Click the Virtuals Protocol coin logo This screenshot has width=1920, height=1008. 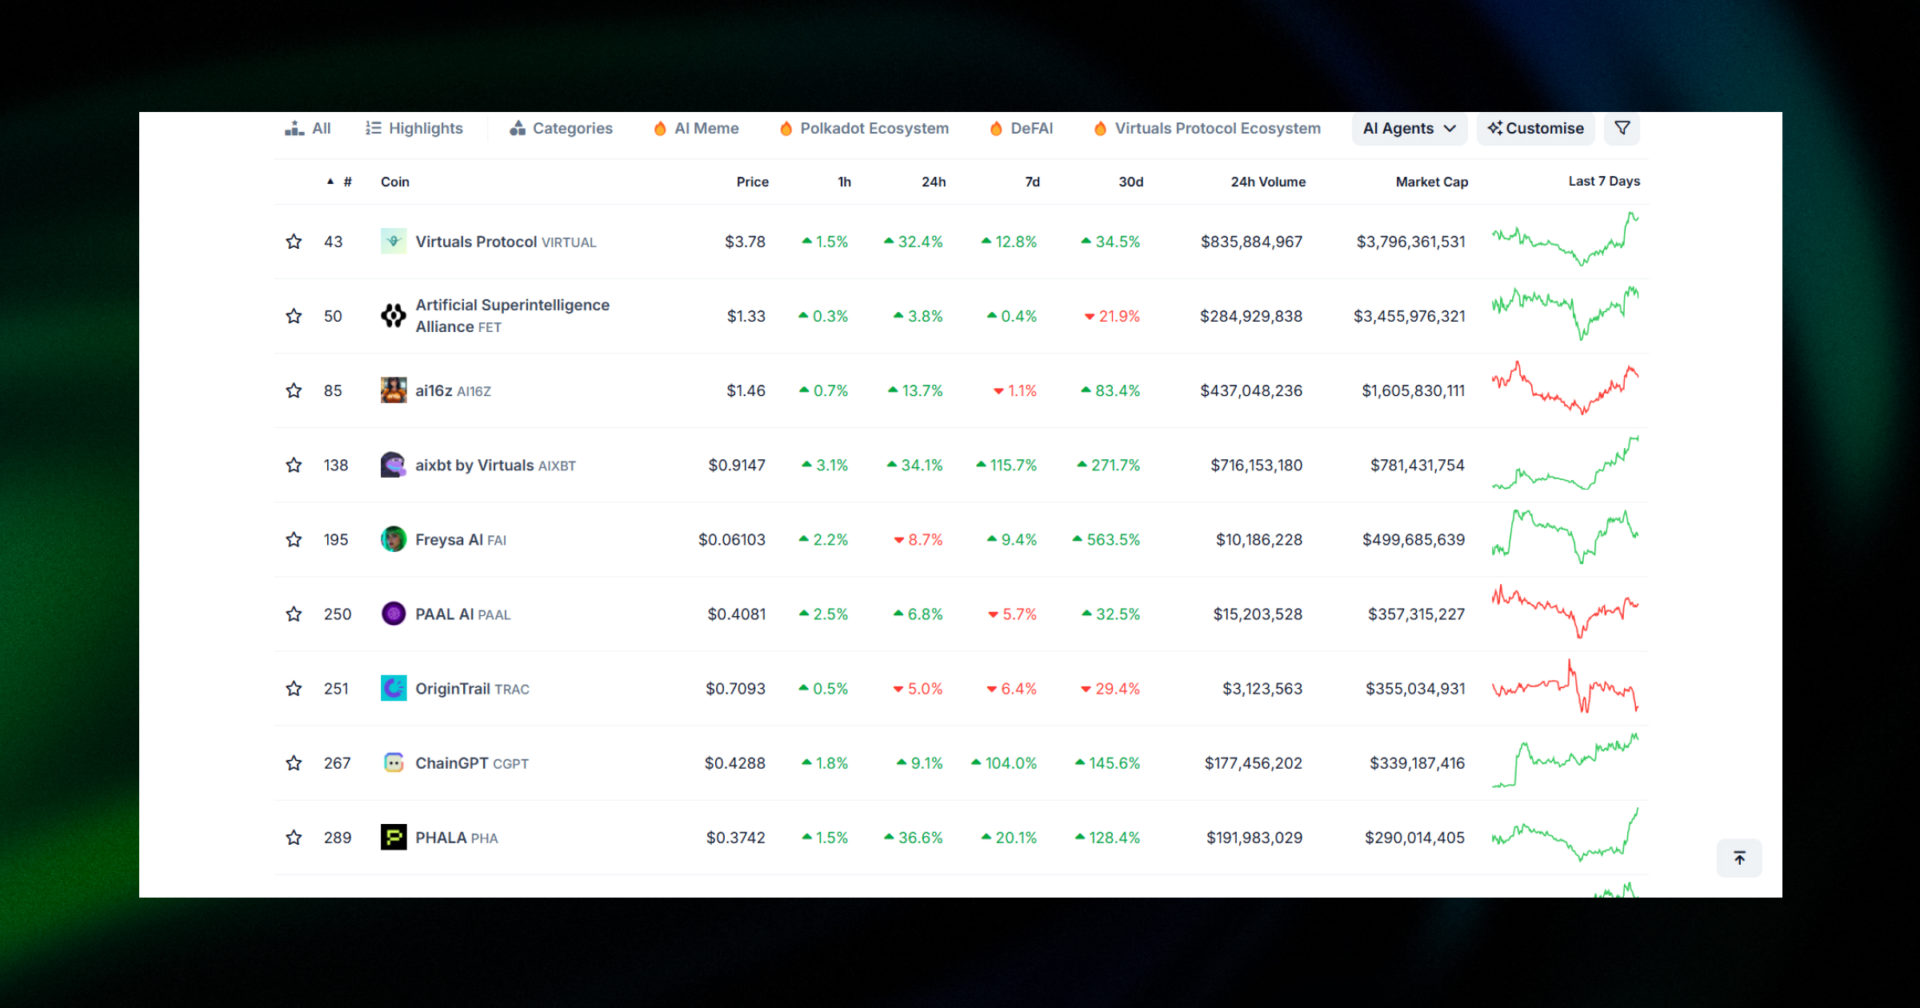pyautogui.click(x=393, y=241)
